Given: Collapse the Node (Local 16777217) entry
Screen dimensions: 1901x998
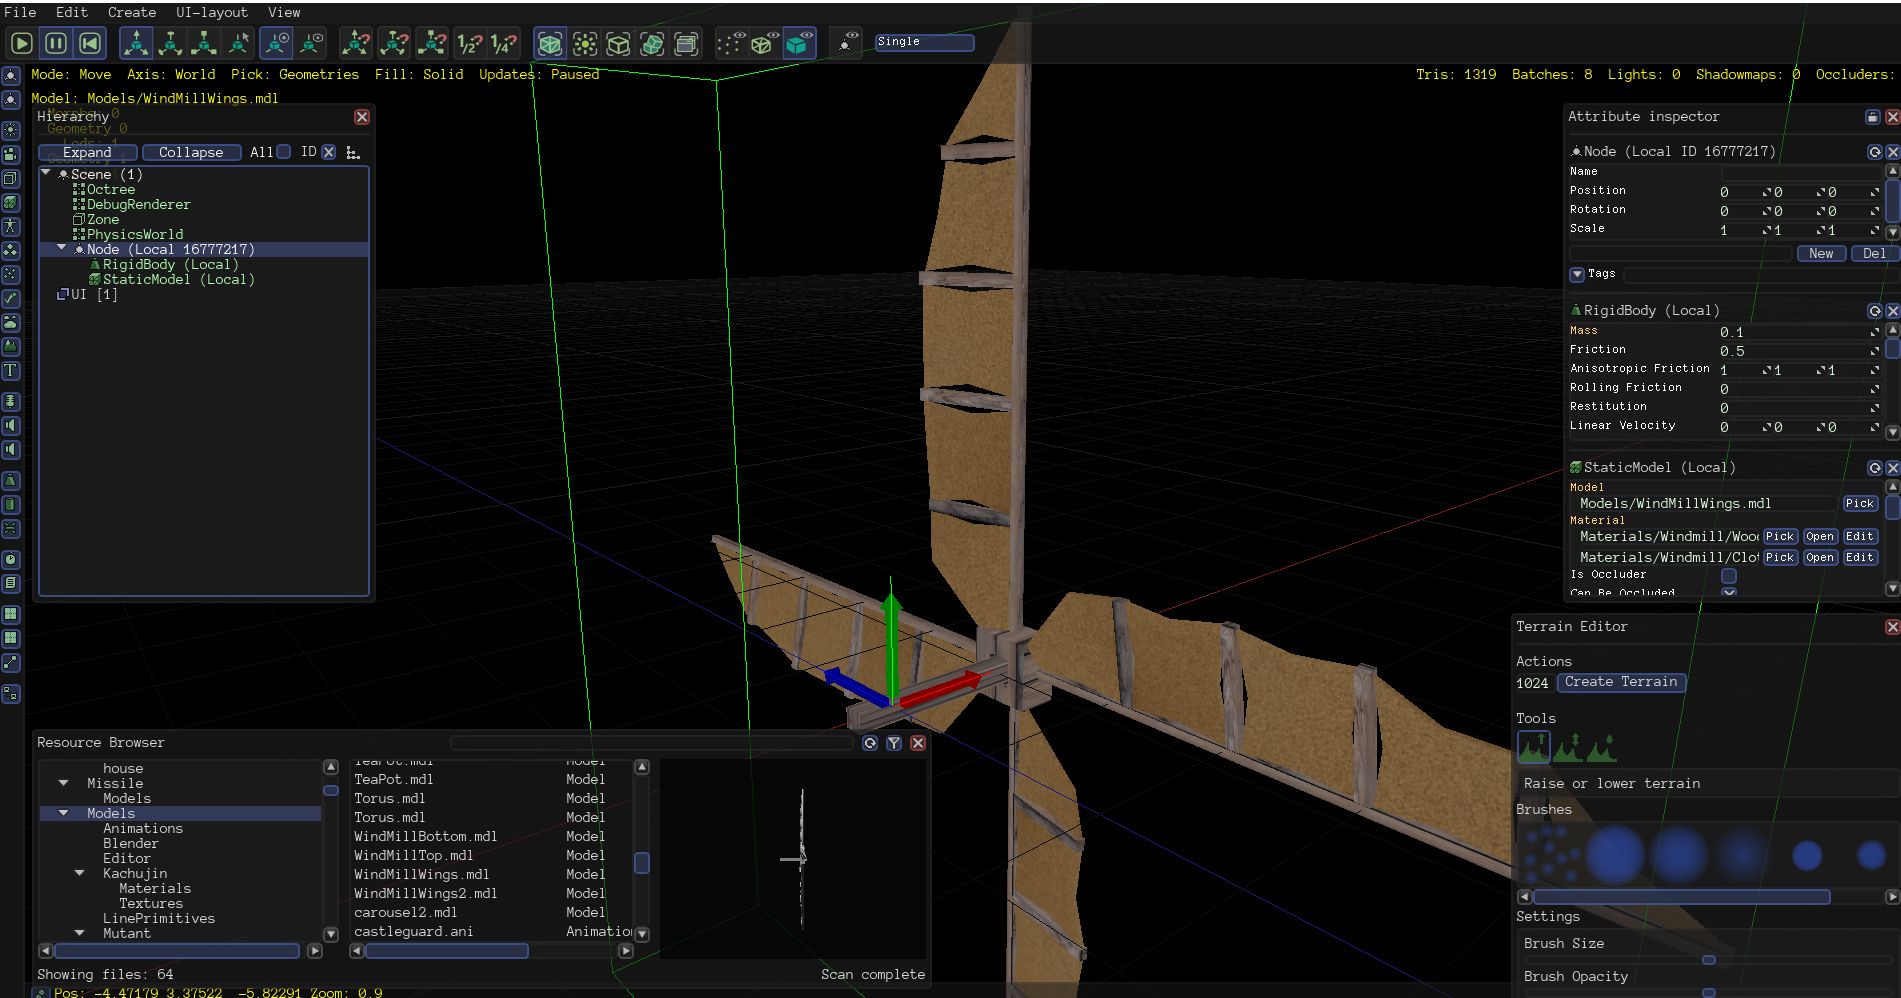Looking at the screenshot, I should click(x=62, y=249).
